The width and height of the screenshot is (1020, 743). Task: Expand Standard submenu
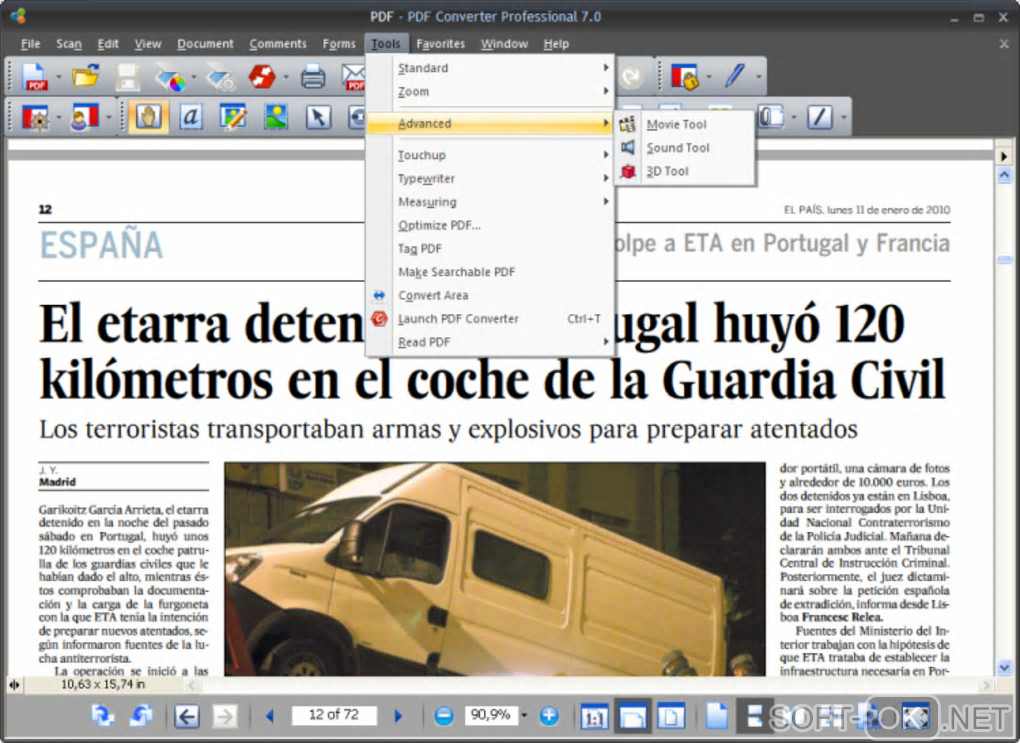click(490, 68)
